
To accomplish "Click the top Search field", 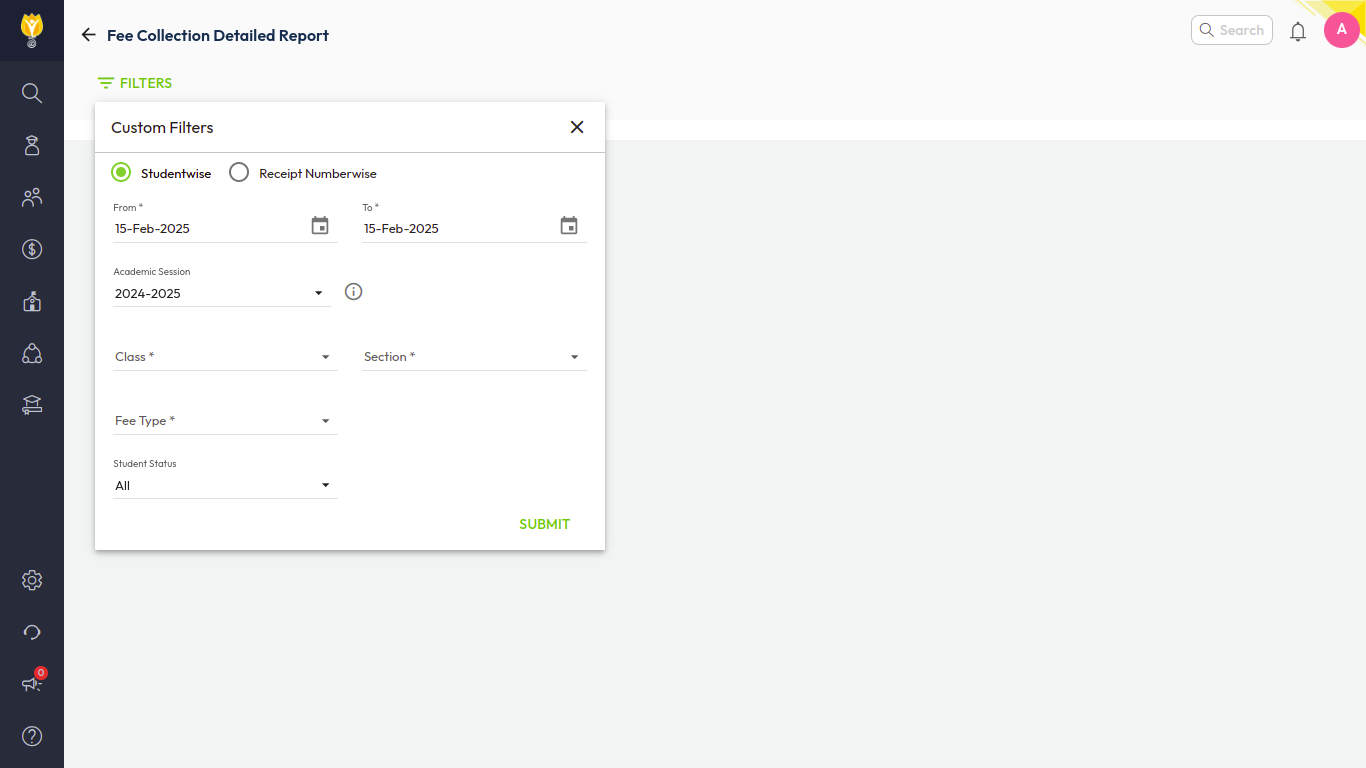I will tap(1232, 30).
